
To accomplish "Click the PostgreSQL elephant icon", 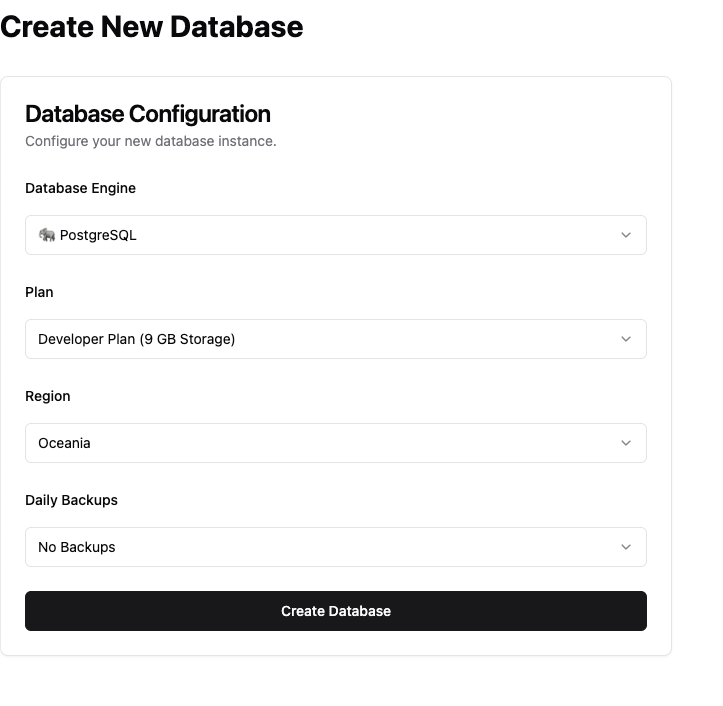I will pos(47,235).
